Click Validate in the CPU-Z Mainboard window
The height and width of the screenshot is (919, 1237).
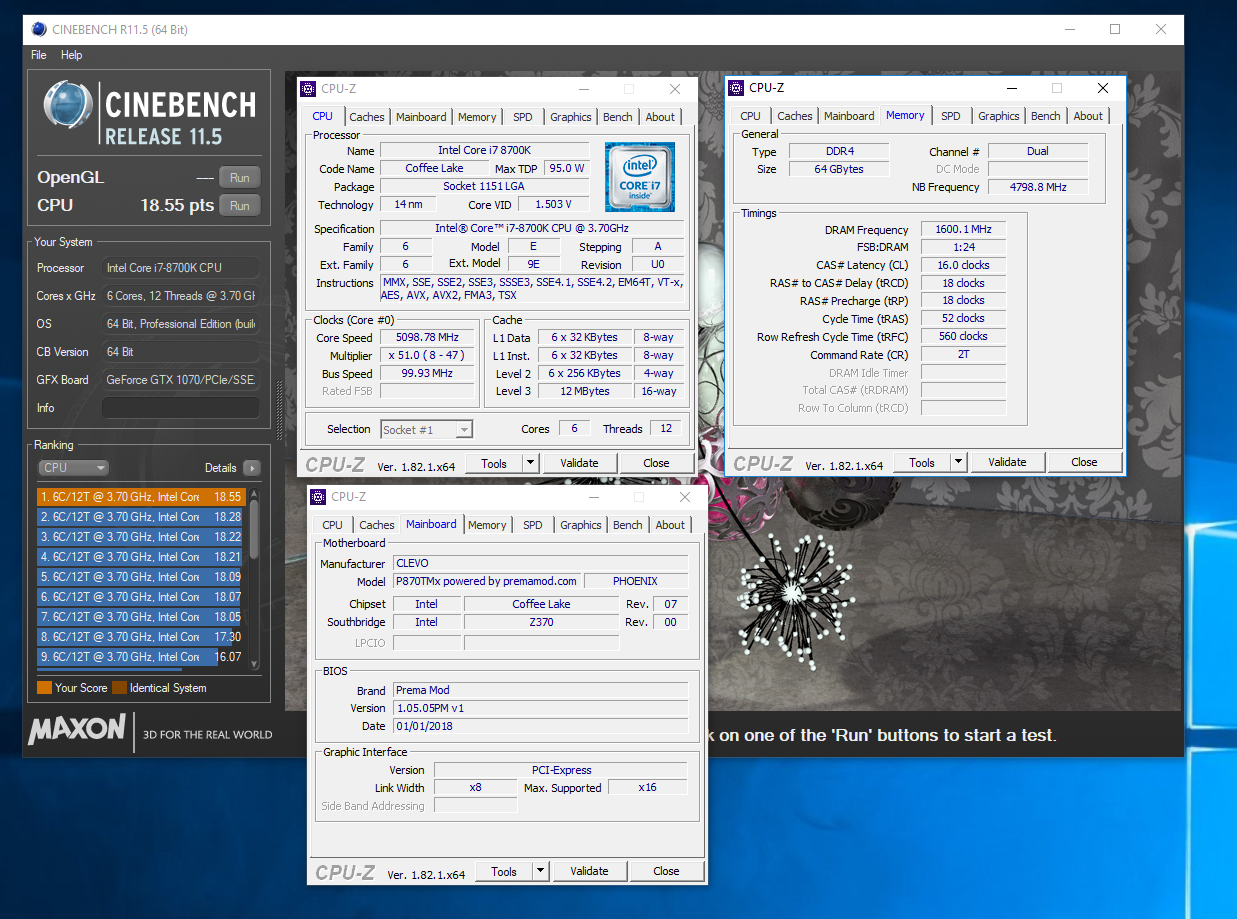tap(589, 871)
